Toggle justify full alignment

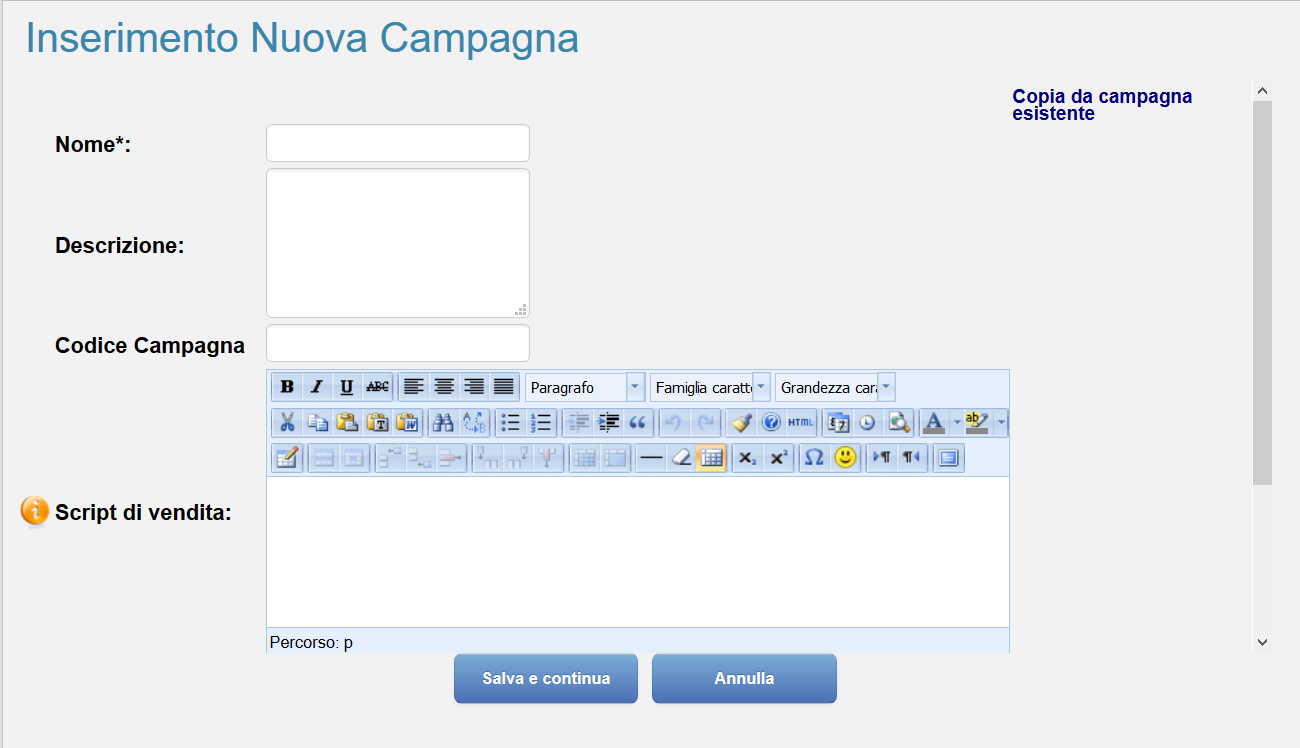tap(504, 387)
